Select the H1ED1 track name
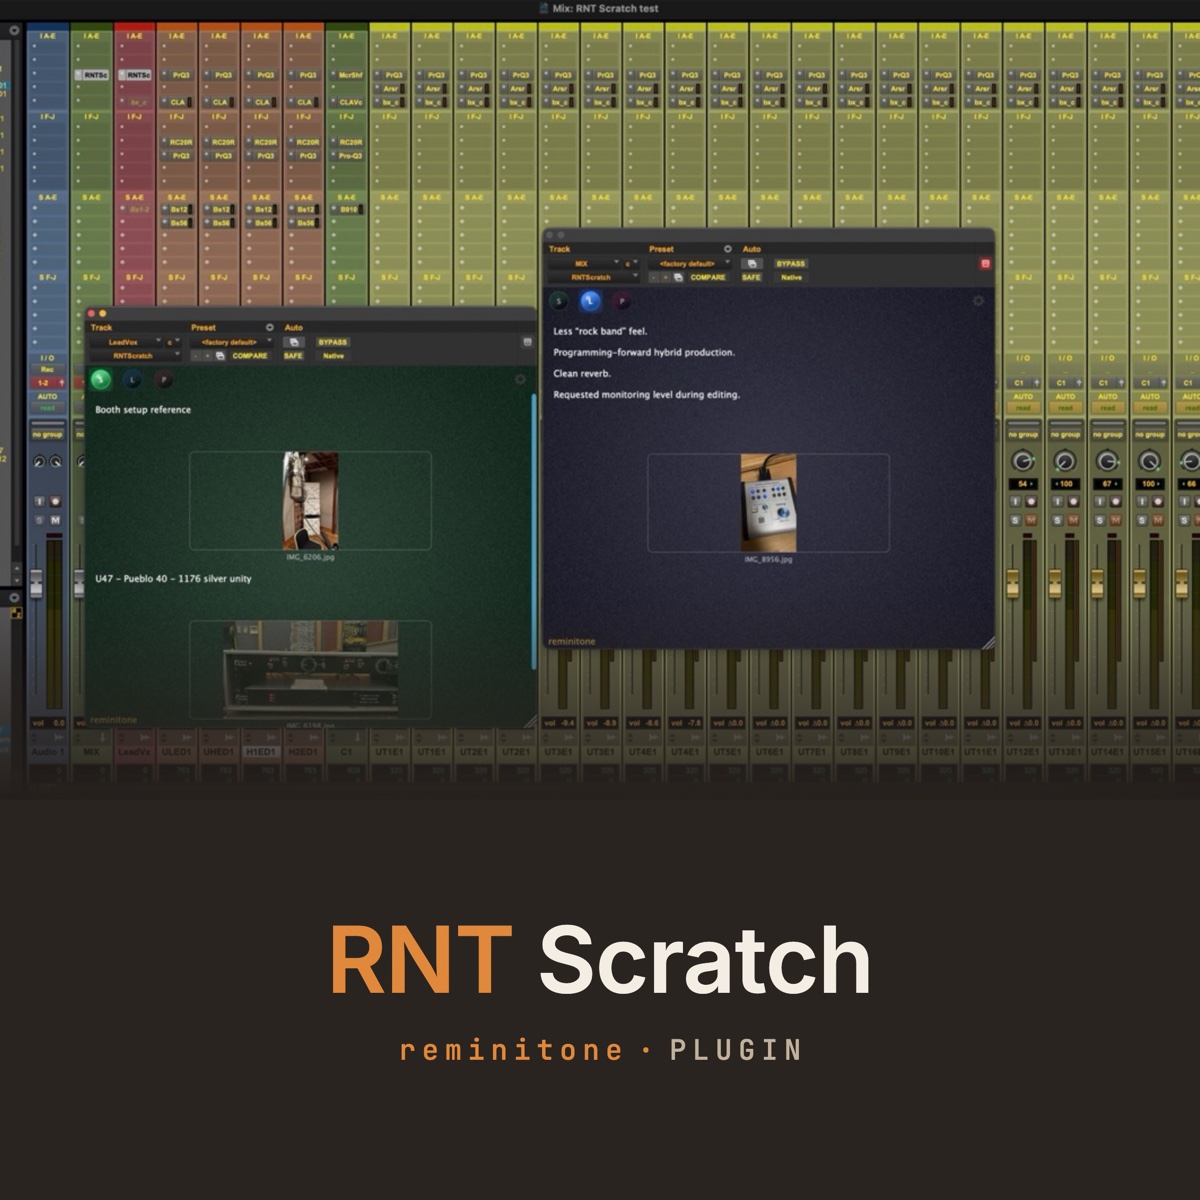The image size is (1200, 1200). (261, 752)
